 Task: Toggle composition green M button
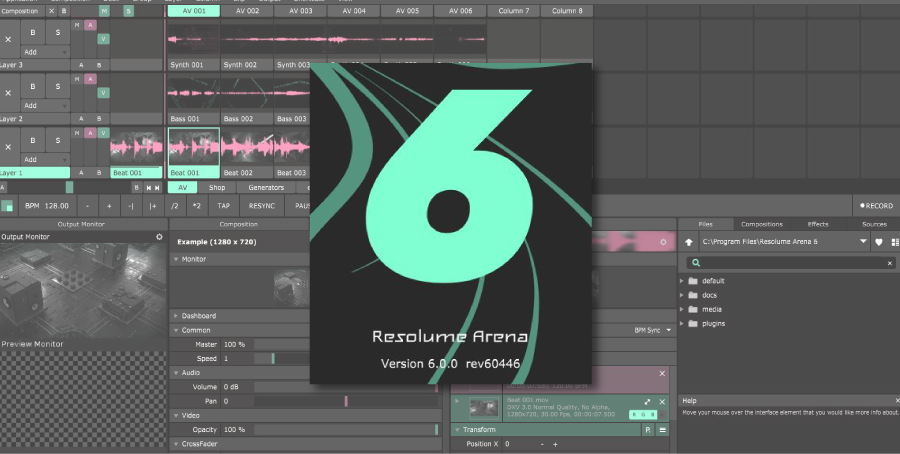pos(104,11)
